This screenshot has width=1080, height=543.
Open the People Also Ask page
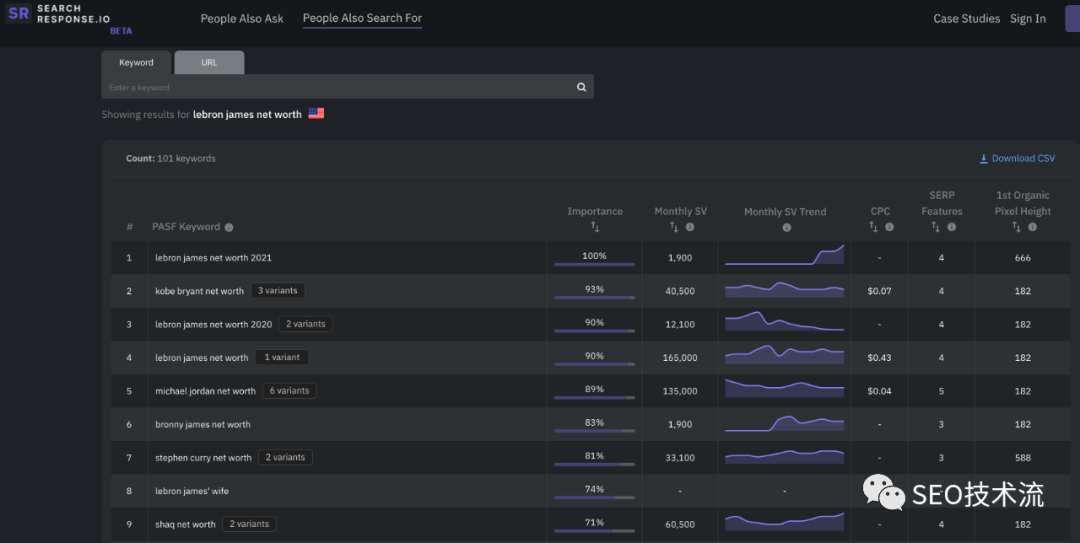point(242,19)
